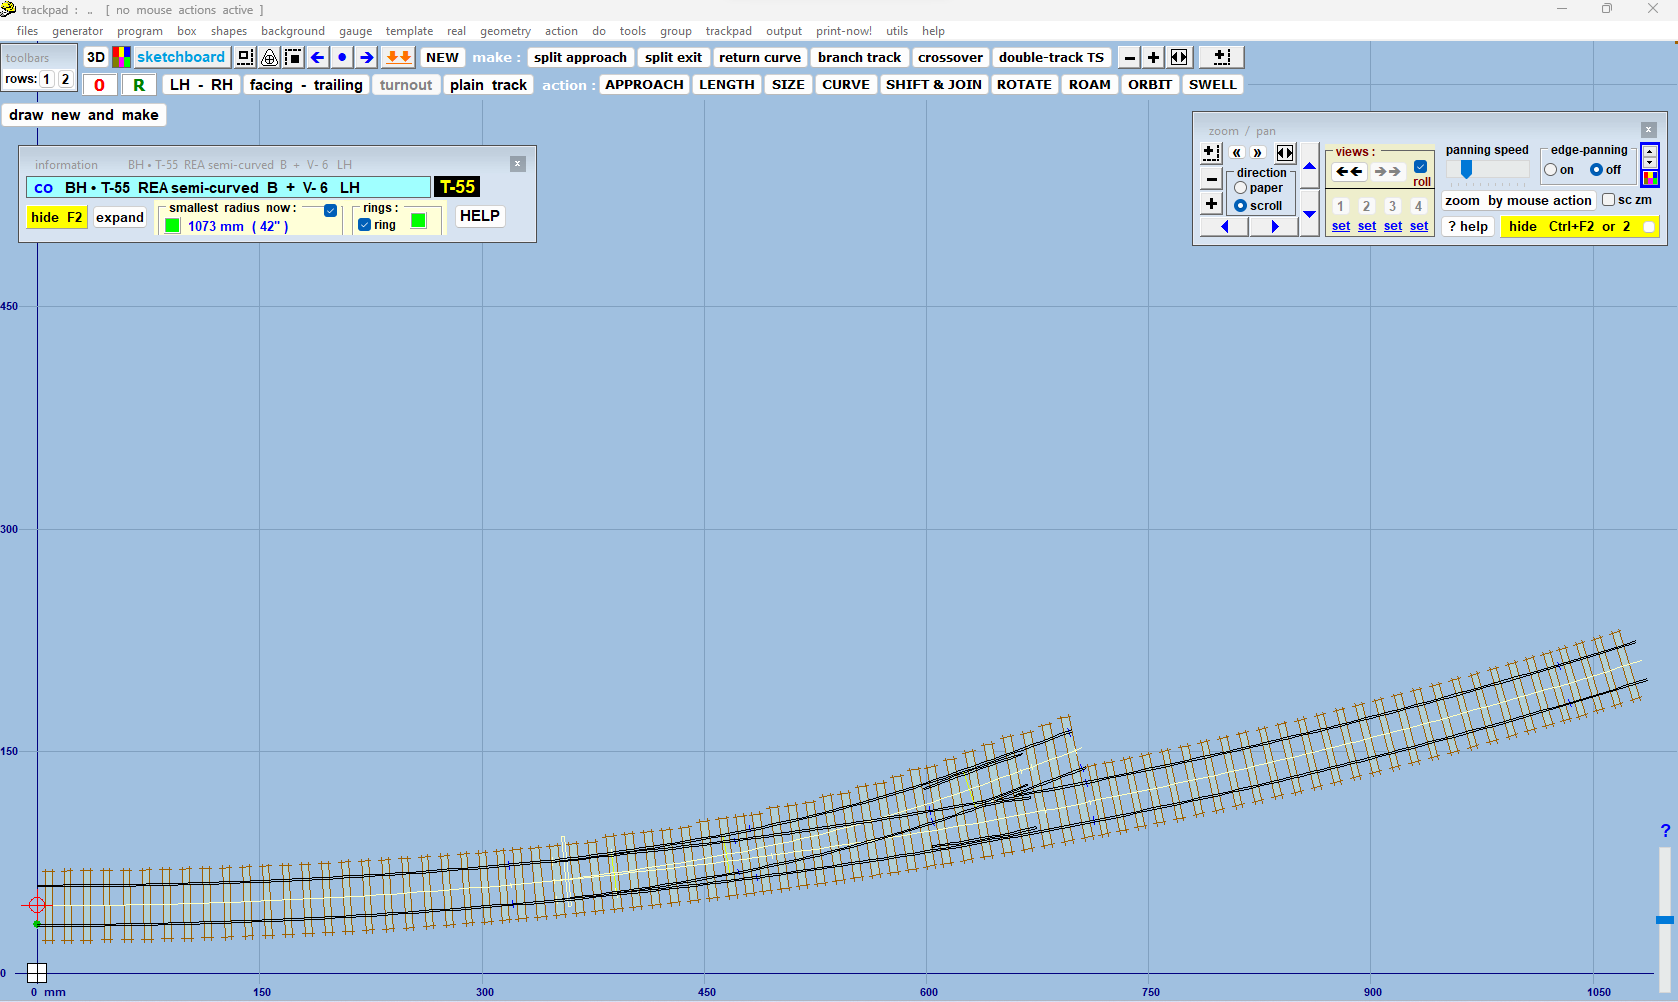Click the toolbar plus zoom-in icon
Viewport: 1678px width, 1002px height.
pyautogui.click(x=1153, y=57)
